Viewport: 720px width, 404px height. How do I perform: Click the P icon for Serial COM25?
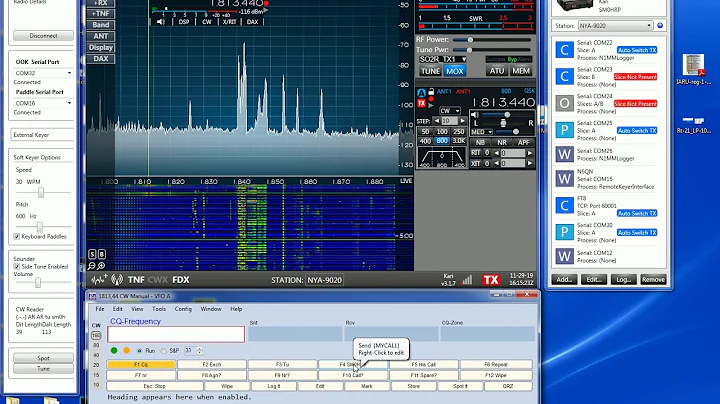tap(564, 130)
